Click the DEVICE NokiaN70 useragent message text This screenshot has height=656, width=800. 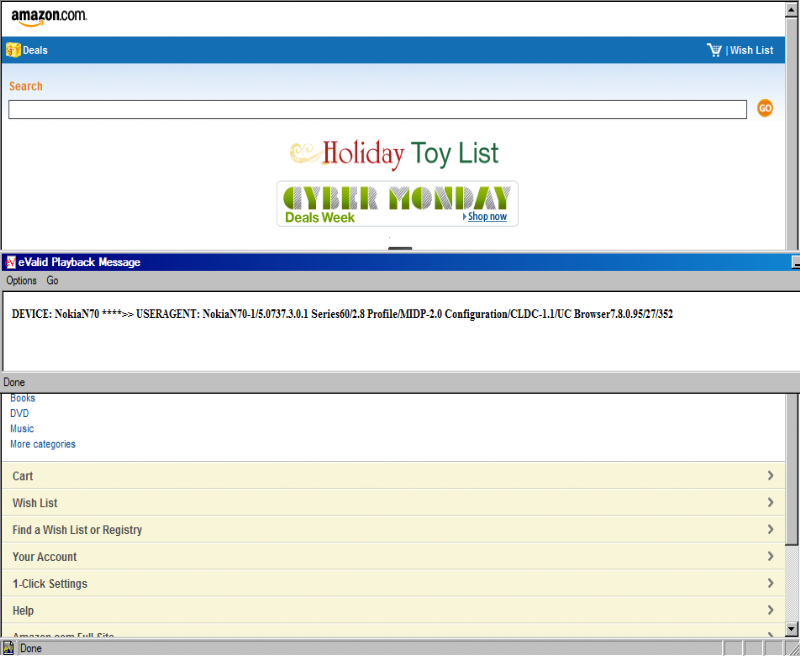coord(342,314)
